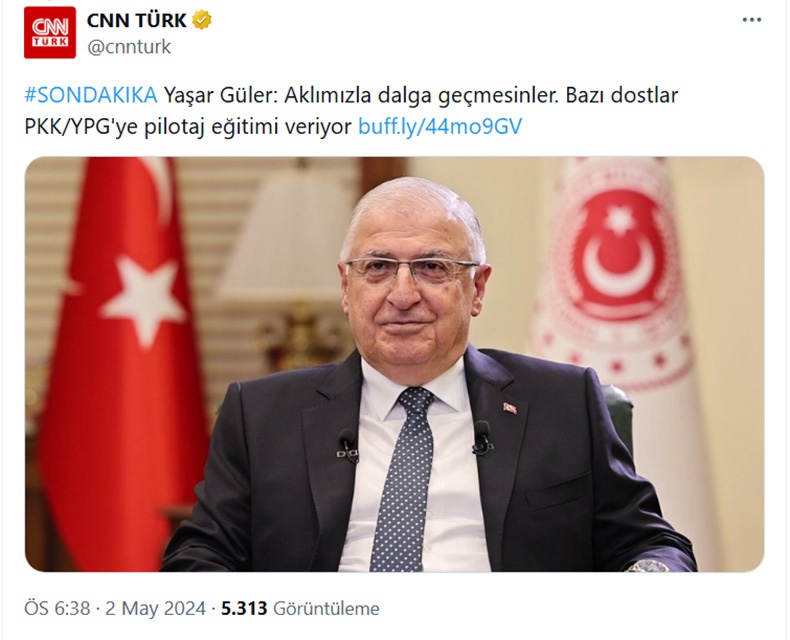Open the three-dot more options menu
Image resolution: width=790 pixels, height=640 pixels.
(752, 20)
